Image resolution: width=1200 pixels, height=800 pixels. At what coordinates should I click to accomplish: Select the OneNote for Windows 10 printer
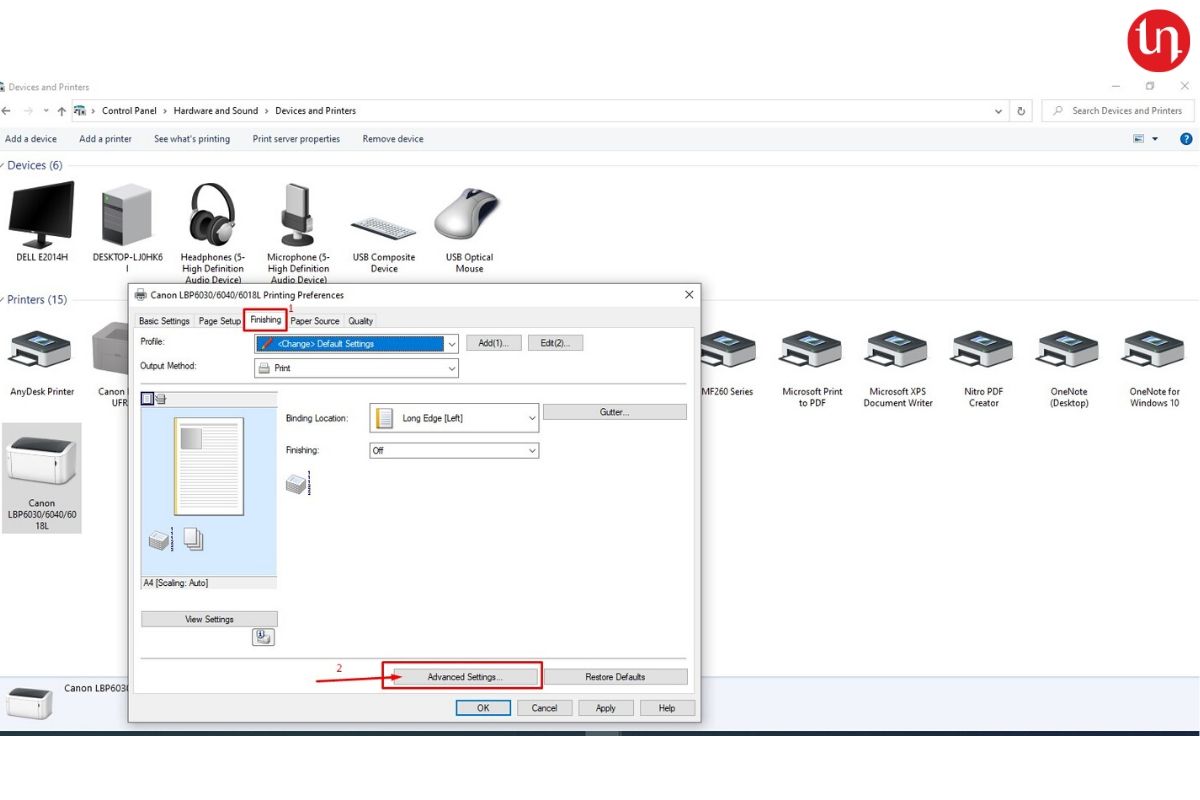(x=1154, y=368)
